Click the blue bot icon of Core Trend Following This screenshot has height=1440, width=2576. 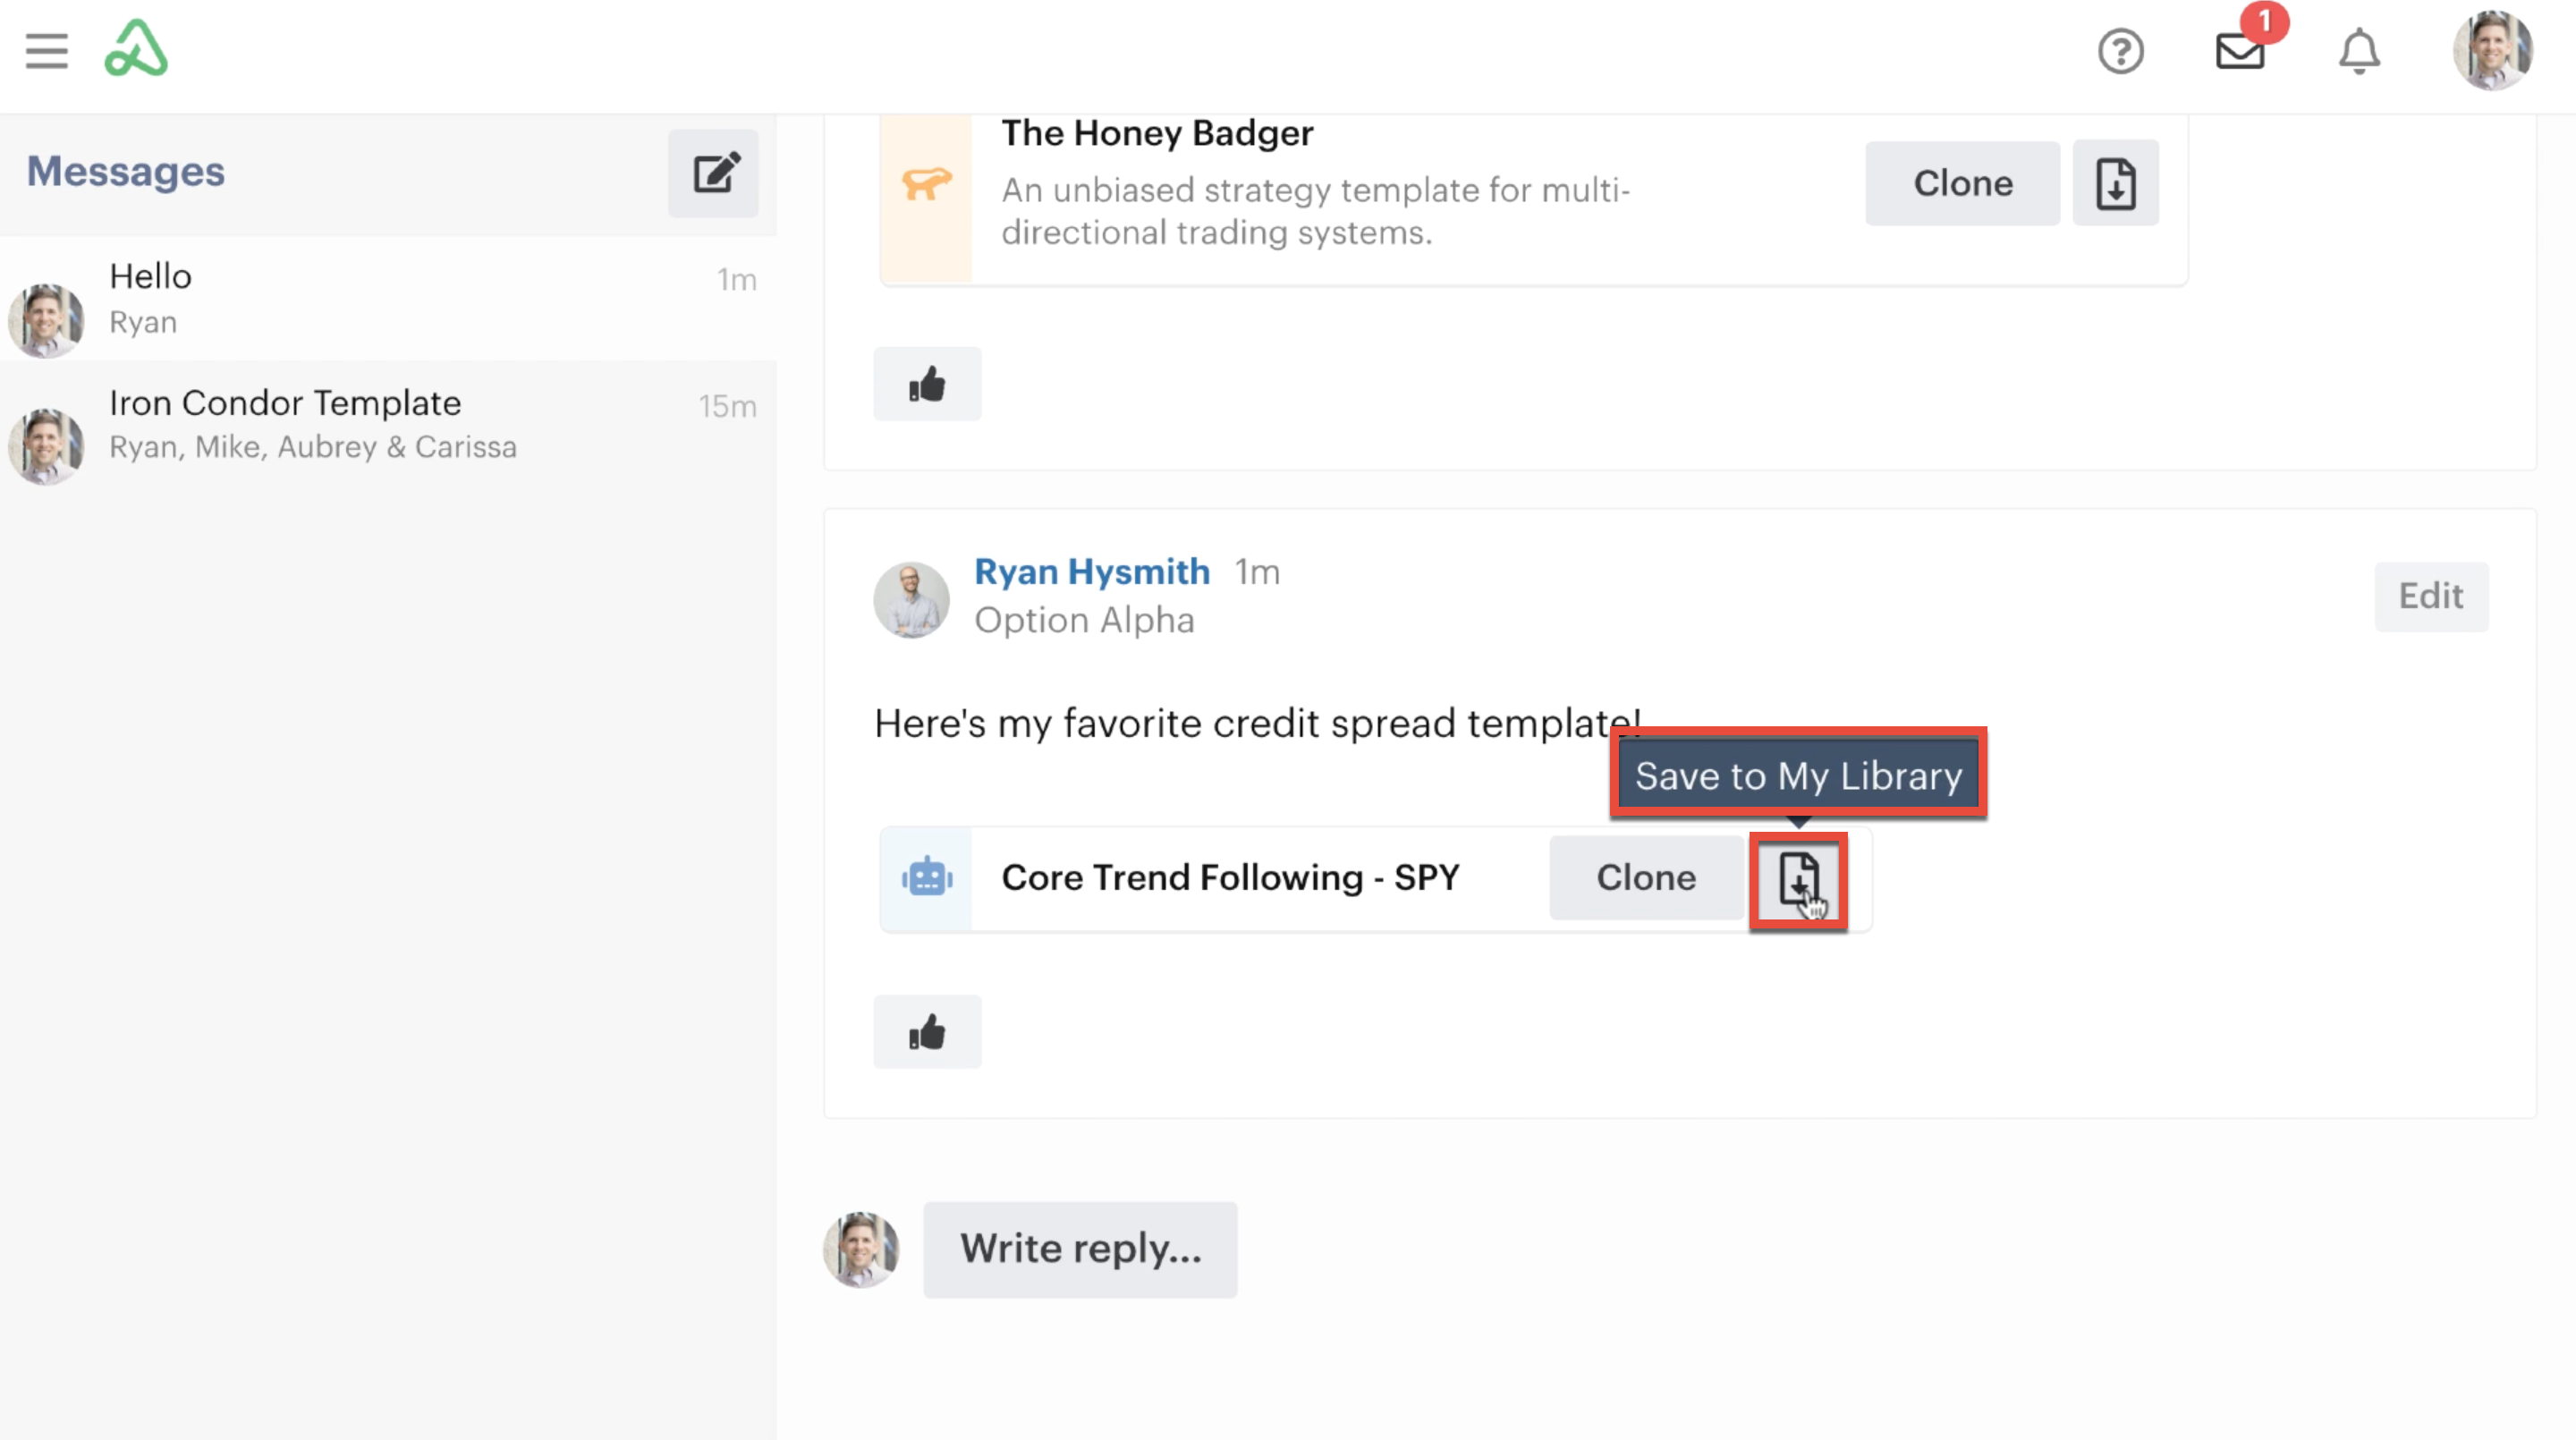927,878
